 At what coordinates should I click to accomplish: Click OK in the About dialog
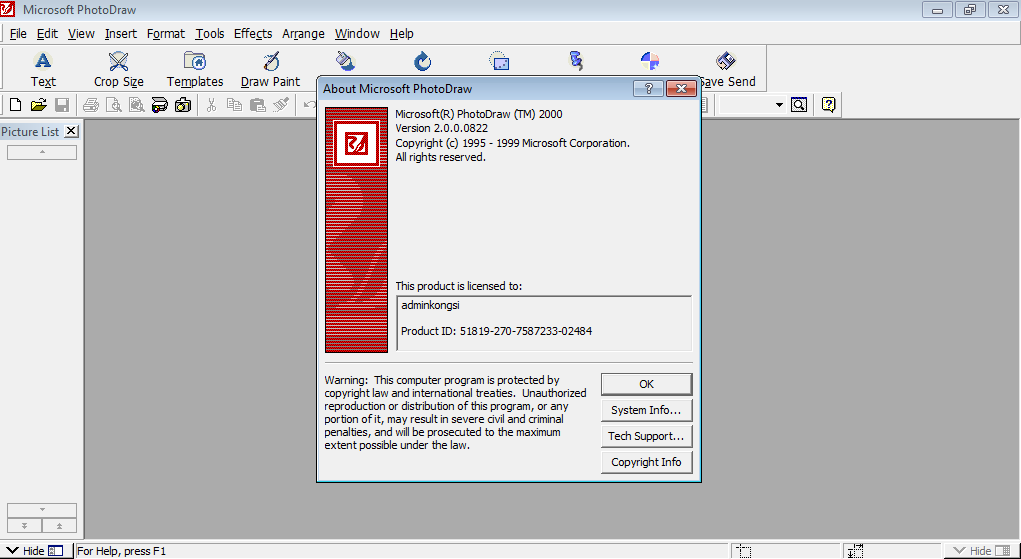647,384
